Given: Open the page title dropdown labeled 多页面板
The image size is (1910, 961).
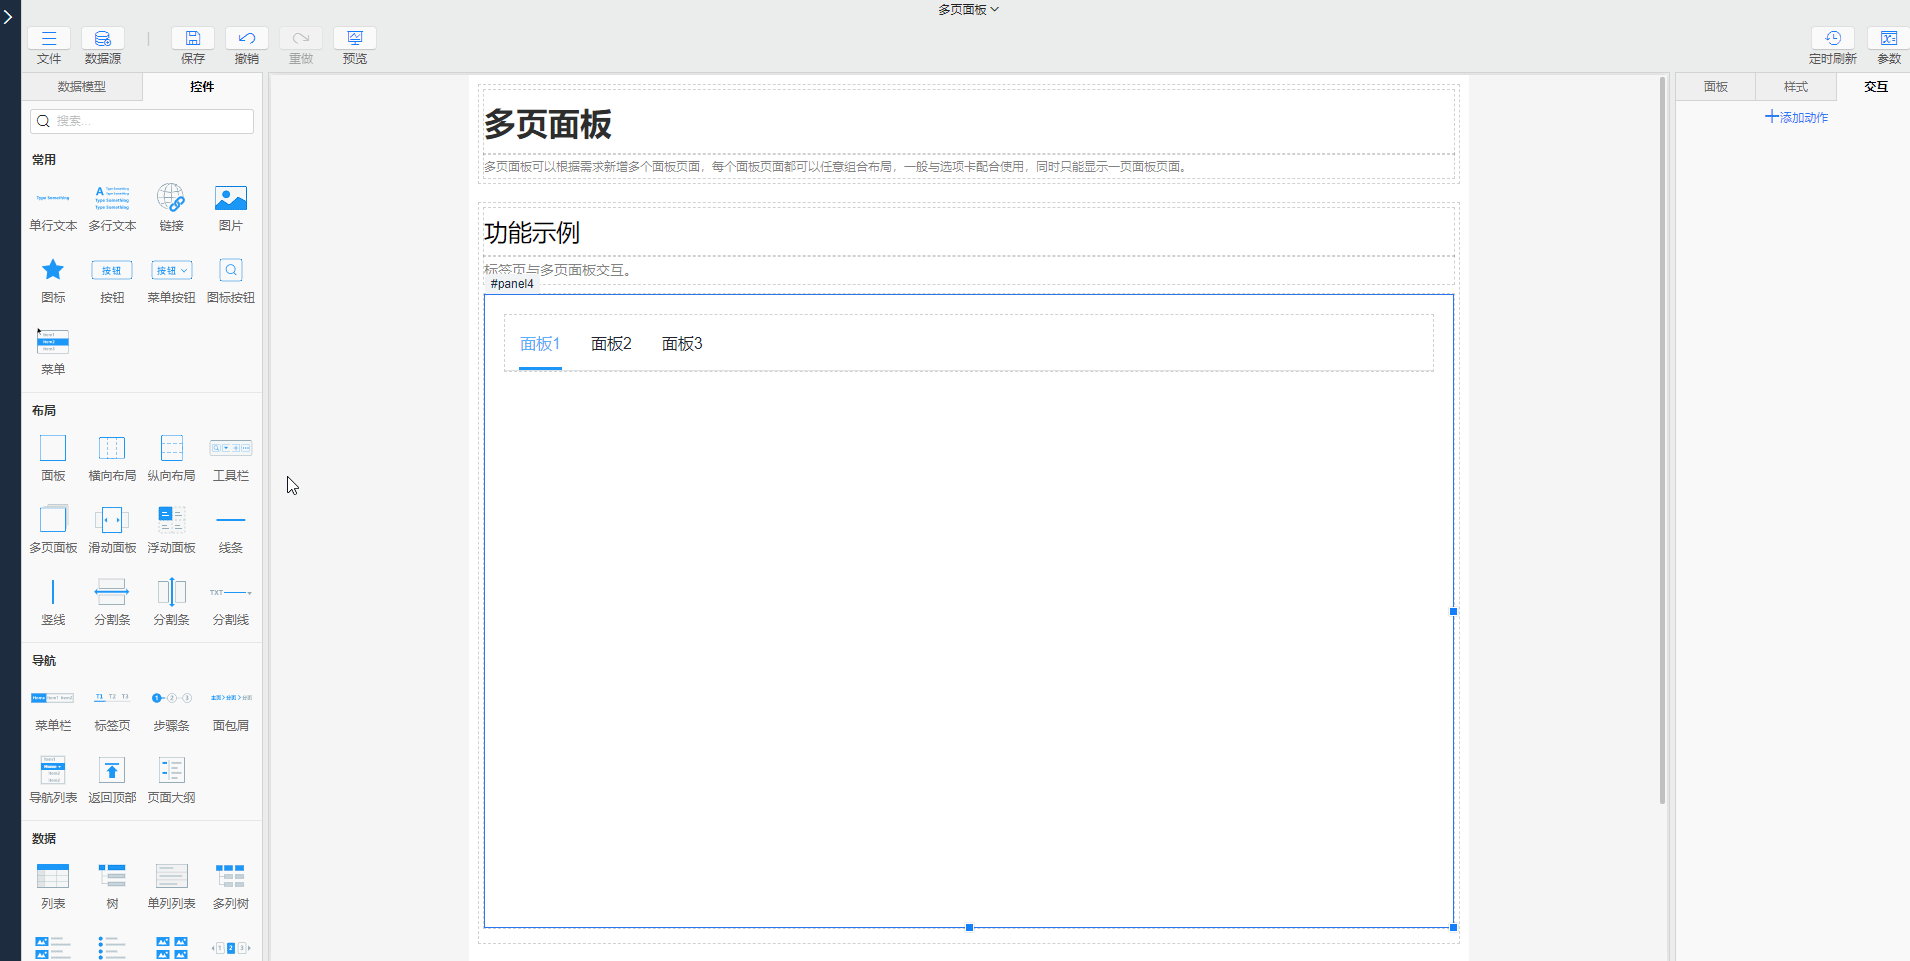Looking at the screenshot, I should (x=967, y=9).
